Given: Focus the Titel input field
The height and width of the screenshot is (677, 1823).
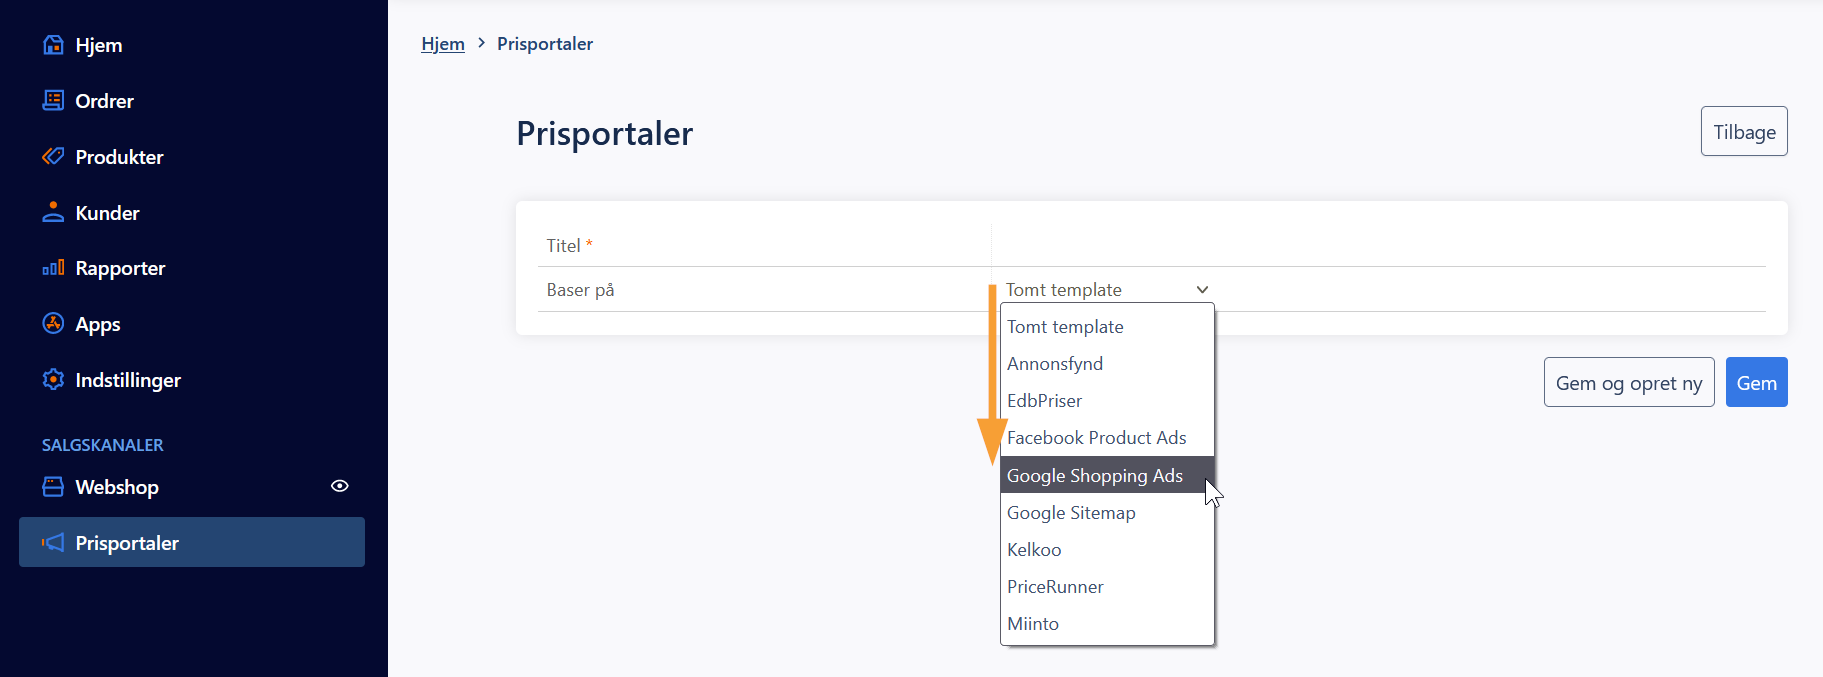Looking at the screenshot, I should coord(1379,245).
